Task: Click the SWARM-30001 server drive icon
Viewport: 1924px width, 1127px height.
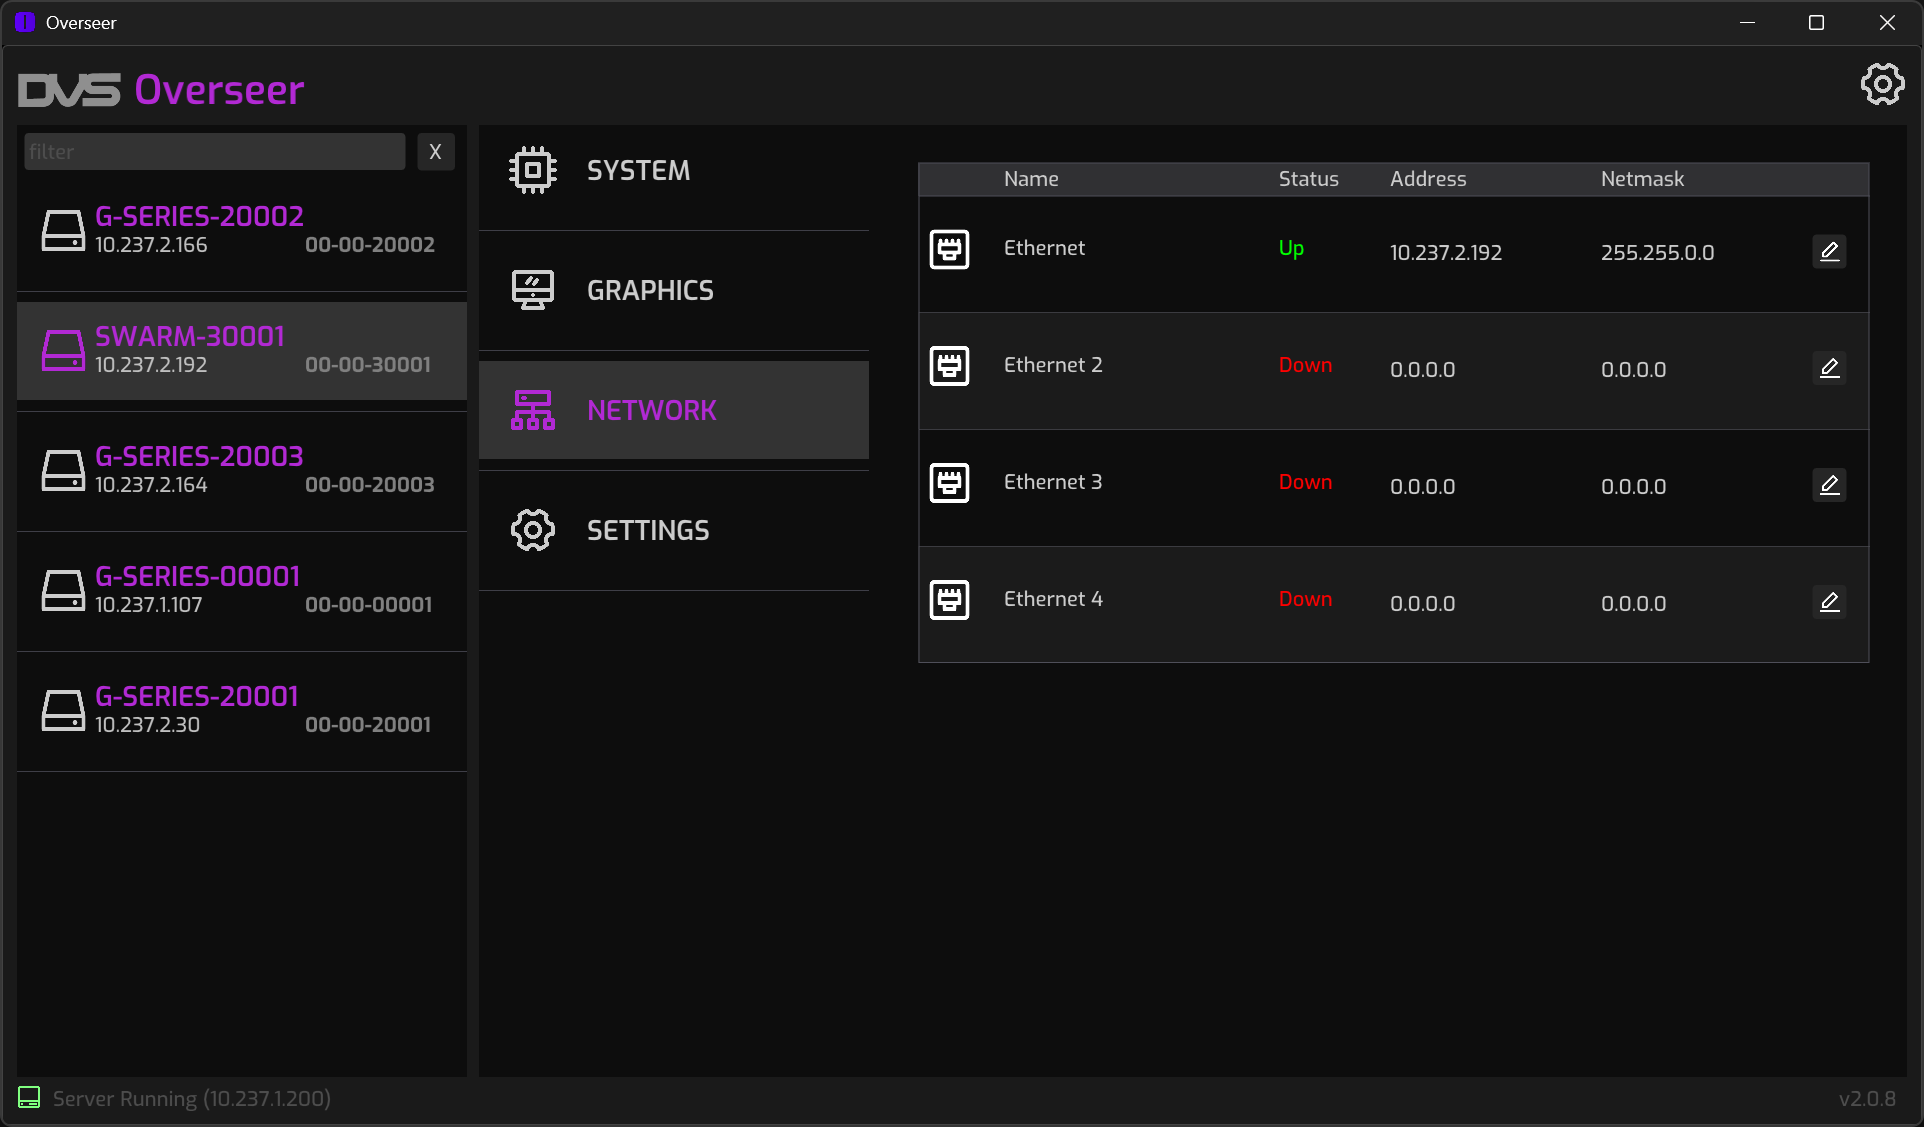Action: pos(63,351)
